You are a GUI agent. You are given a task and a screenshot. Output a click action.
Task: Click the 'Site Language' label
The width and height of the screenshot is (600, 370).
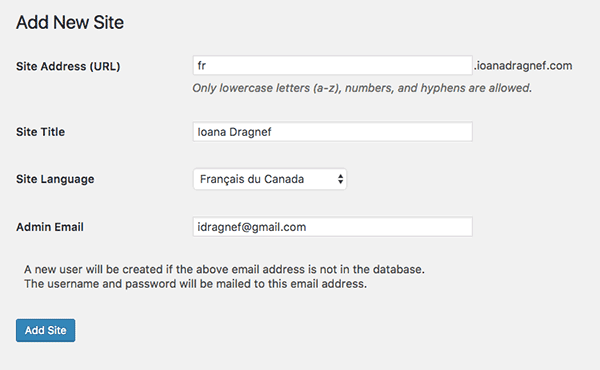55,179
